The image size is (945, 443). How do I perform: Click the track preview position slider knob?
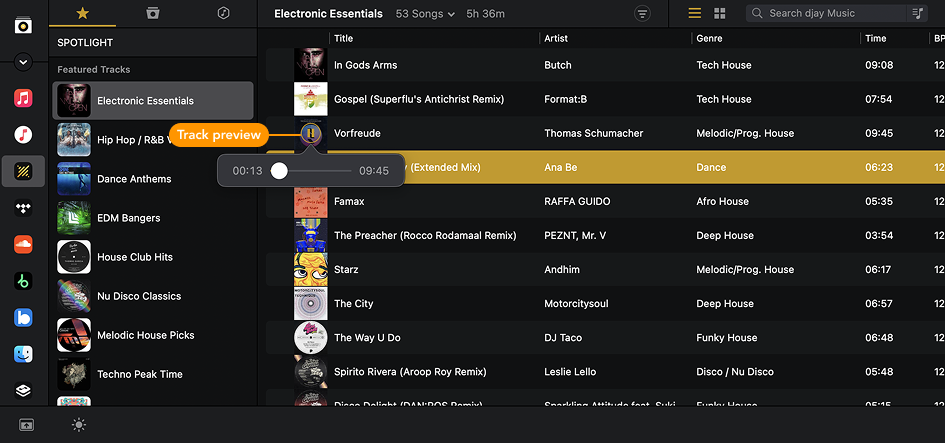pos(279,171)
